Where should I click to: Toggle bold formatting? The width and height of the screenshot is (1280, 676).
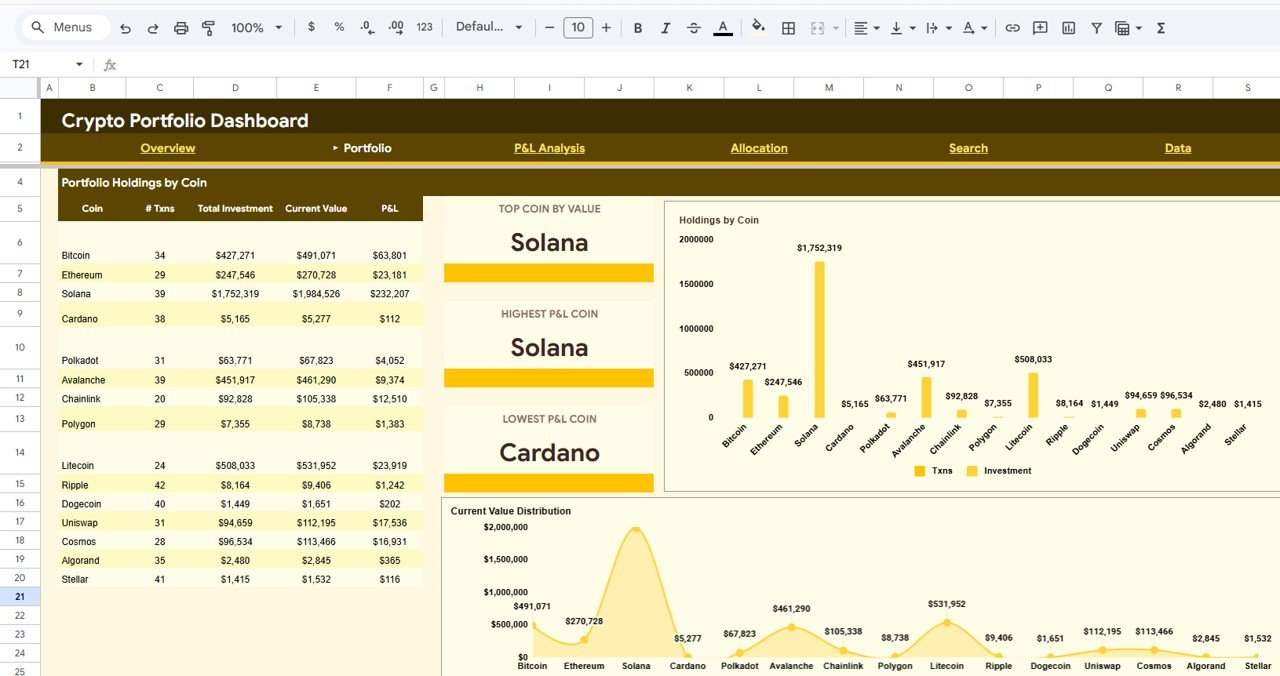tap(637, 27)
